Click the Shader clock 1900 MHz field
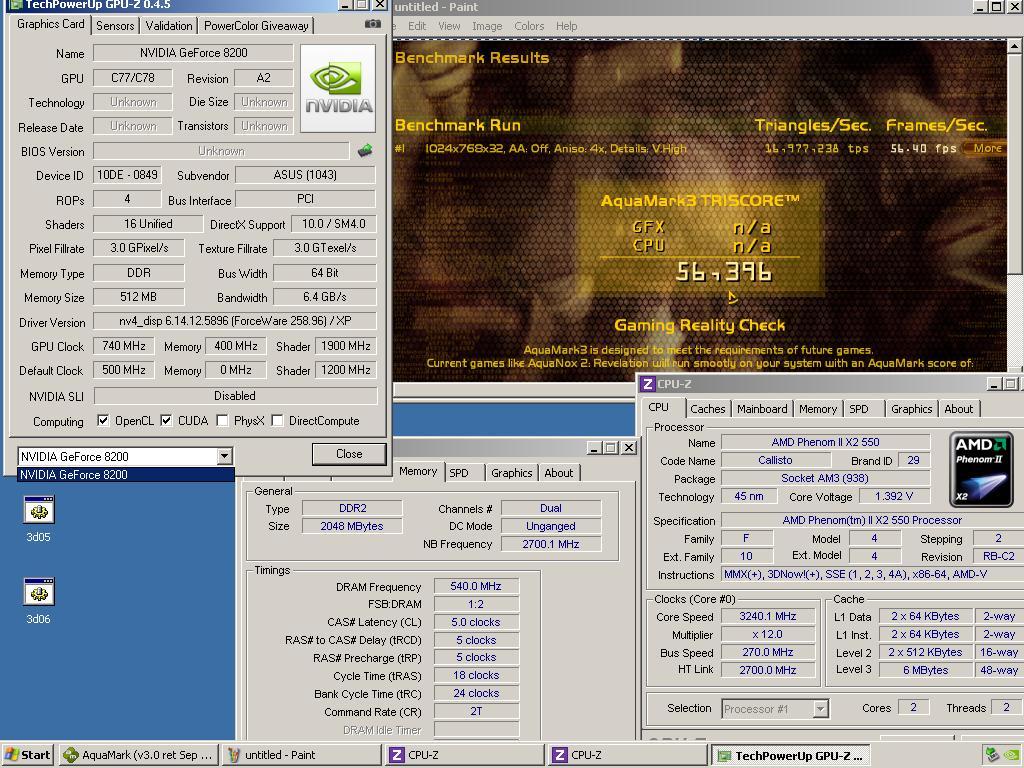The width and height of the screenshot is (1024, 768). point(345,345)
